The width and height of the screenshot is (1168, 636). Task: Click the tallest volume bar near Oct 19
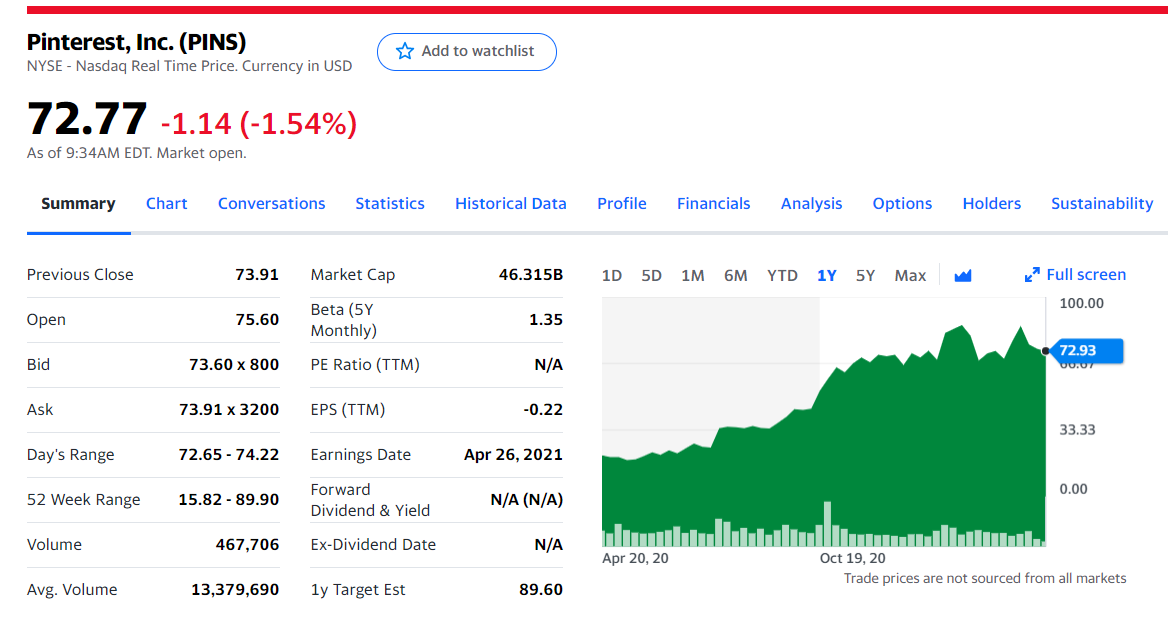coord(827,524)
